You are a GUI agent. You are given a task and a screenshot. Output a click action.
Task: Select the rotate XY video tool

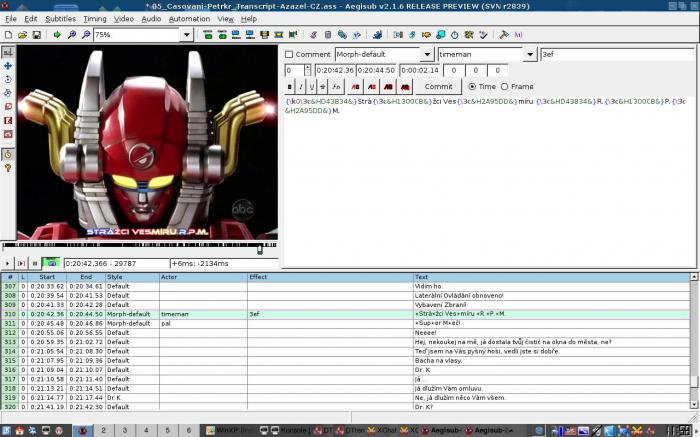point(8,93)
